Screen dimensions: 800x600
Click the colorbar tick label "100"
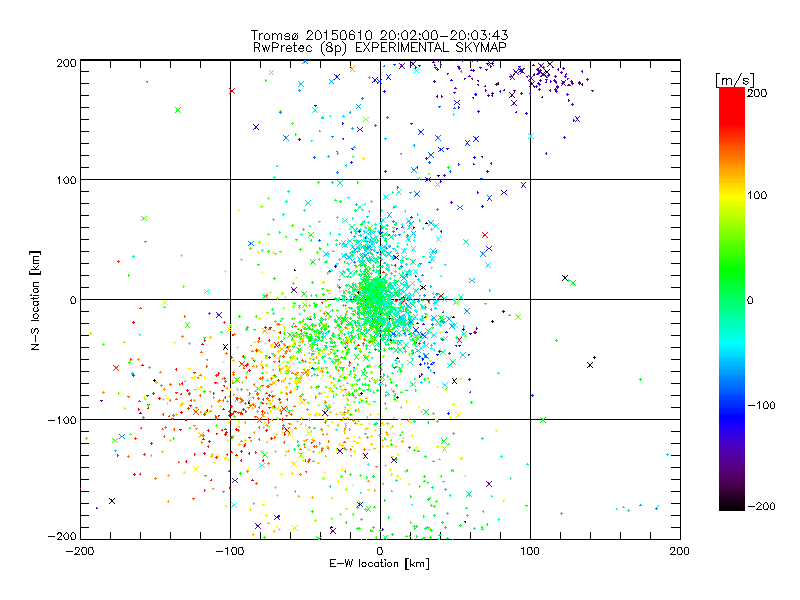click(757, 195)
